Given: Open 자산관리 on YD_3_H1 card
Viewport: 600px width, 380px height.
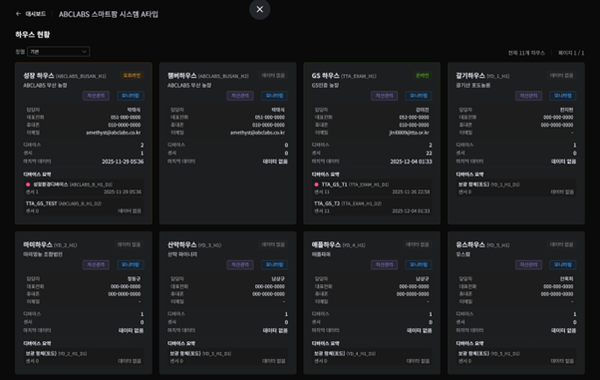Looking at the screenshot, I should coord(240,265).
